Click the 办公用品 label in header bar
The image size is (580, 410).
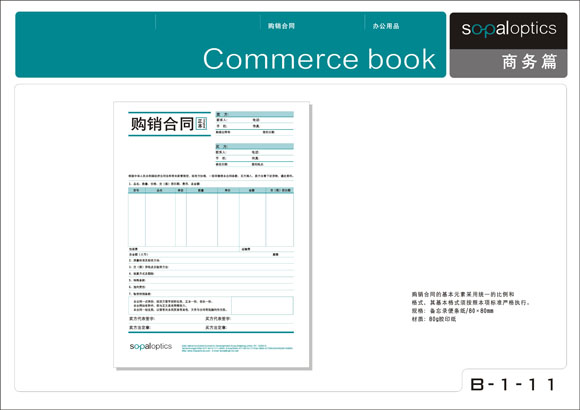click(386, 26)
